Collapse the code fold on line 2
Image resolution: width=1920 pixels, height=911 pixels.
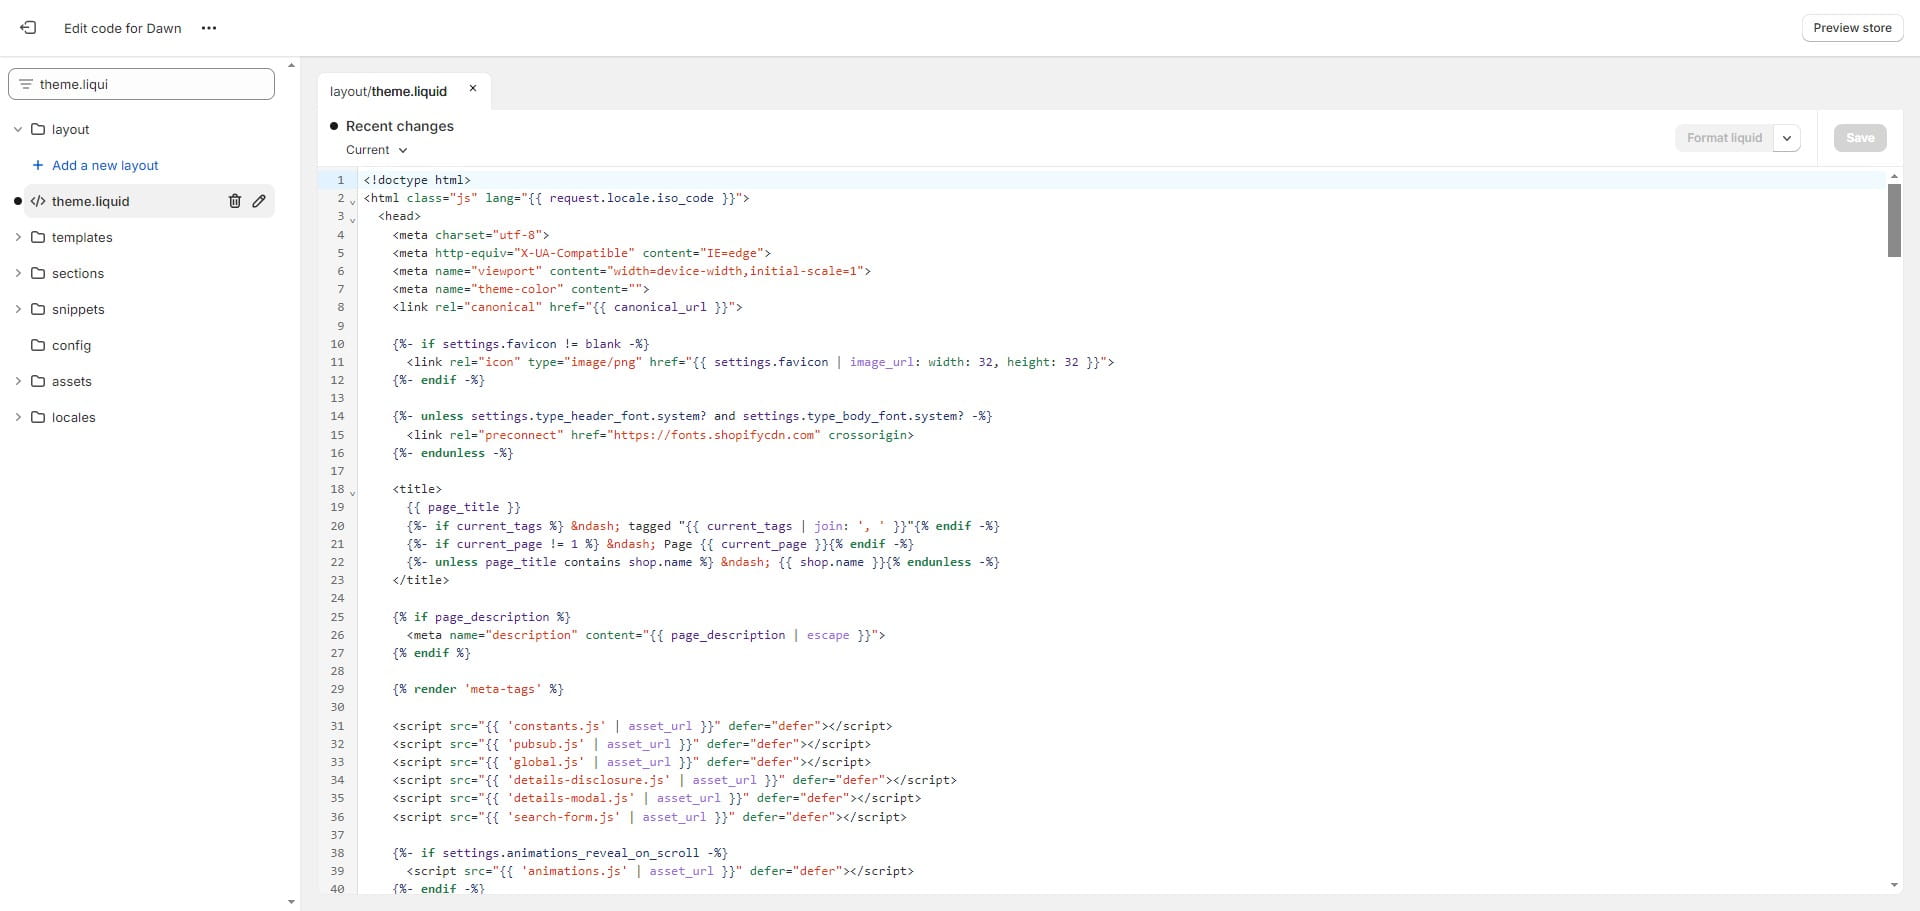click(x=352, y=199)
